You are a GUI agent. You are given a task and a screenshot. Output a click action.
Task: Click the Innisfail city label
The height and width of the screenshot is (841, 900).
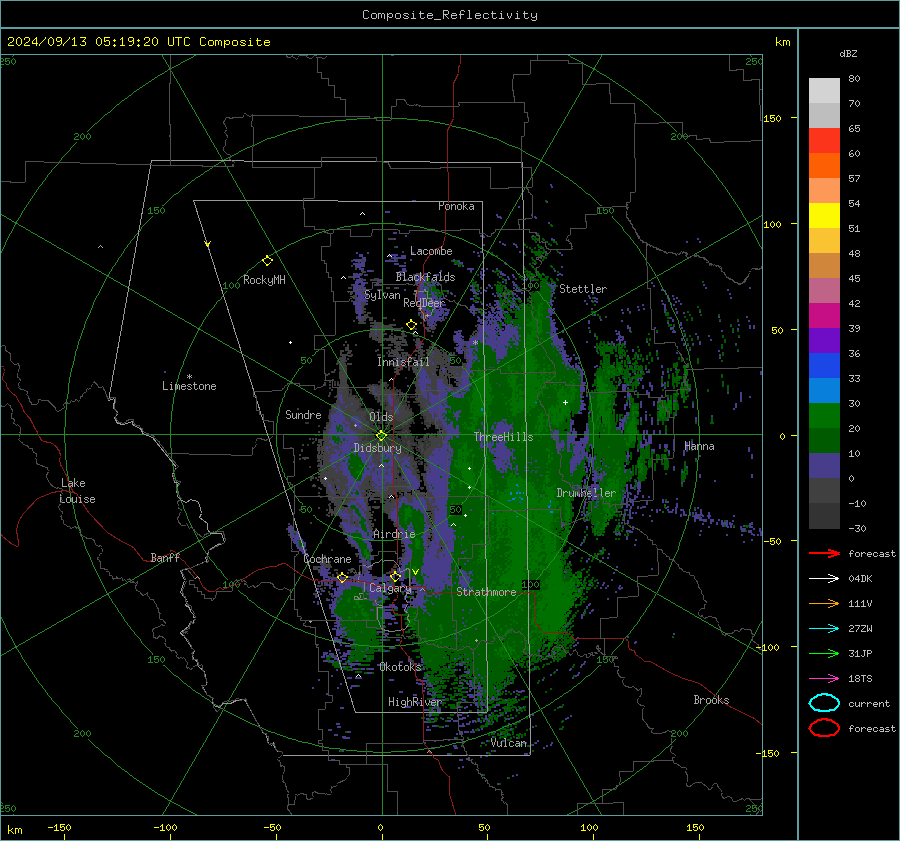403,362
